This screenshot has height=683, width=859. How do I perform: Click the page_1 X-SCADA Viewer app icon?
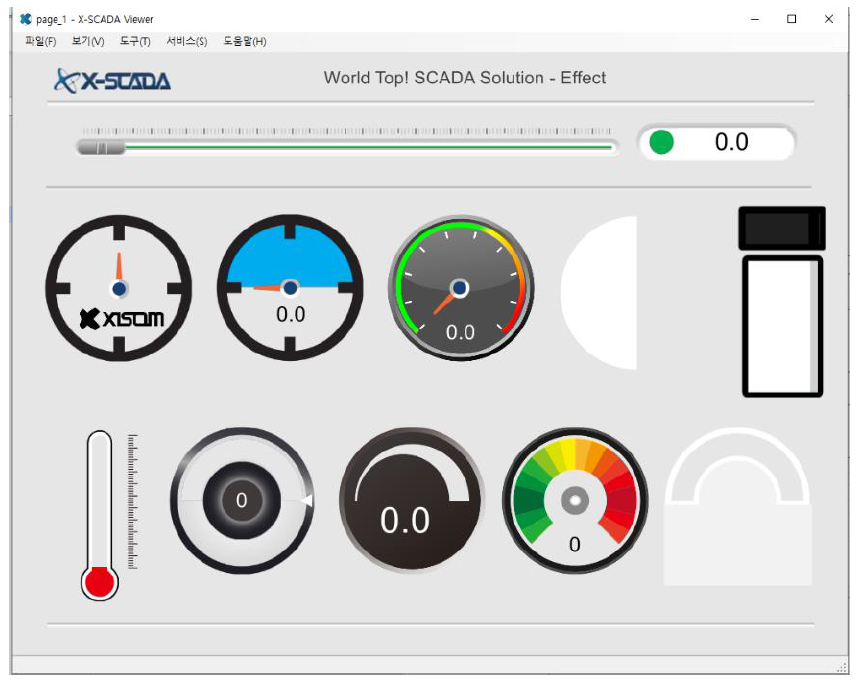pos(25,19)
